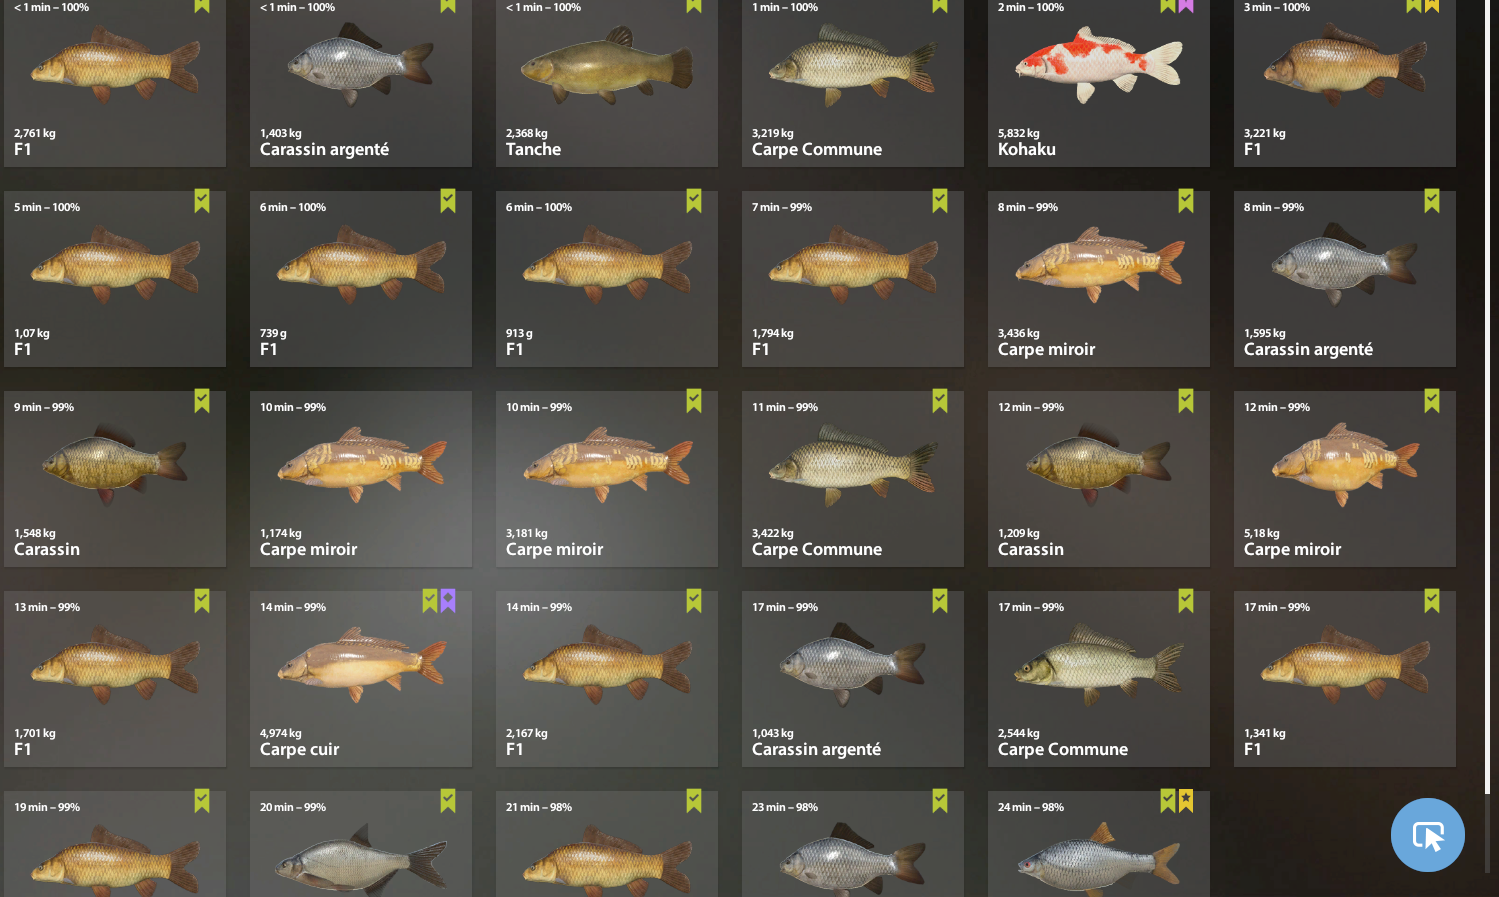Screen dimensions: 1499x897
Task: Select the Carpe Commune 3,422 kg card
Action: coord(853,479)
